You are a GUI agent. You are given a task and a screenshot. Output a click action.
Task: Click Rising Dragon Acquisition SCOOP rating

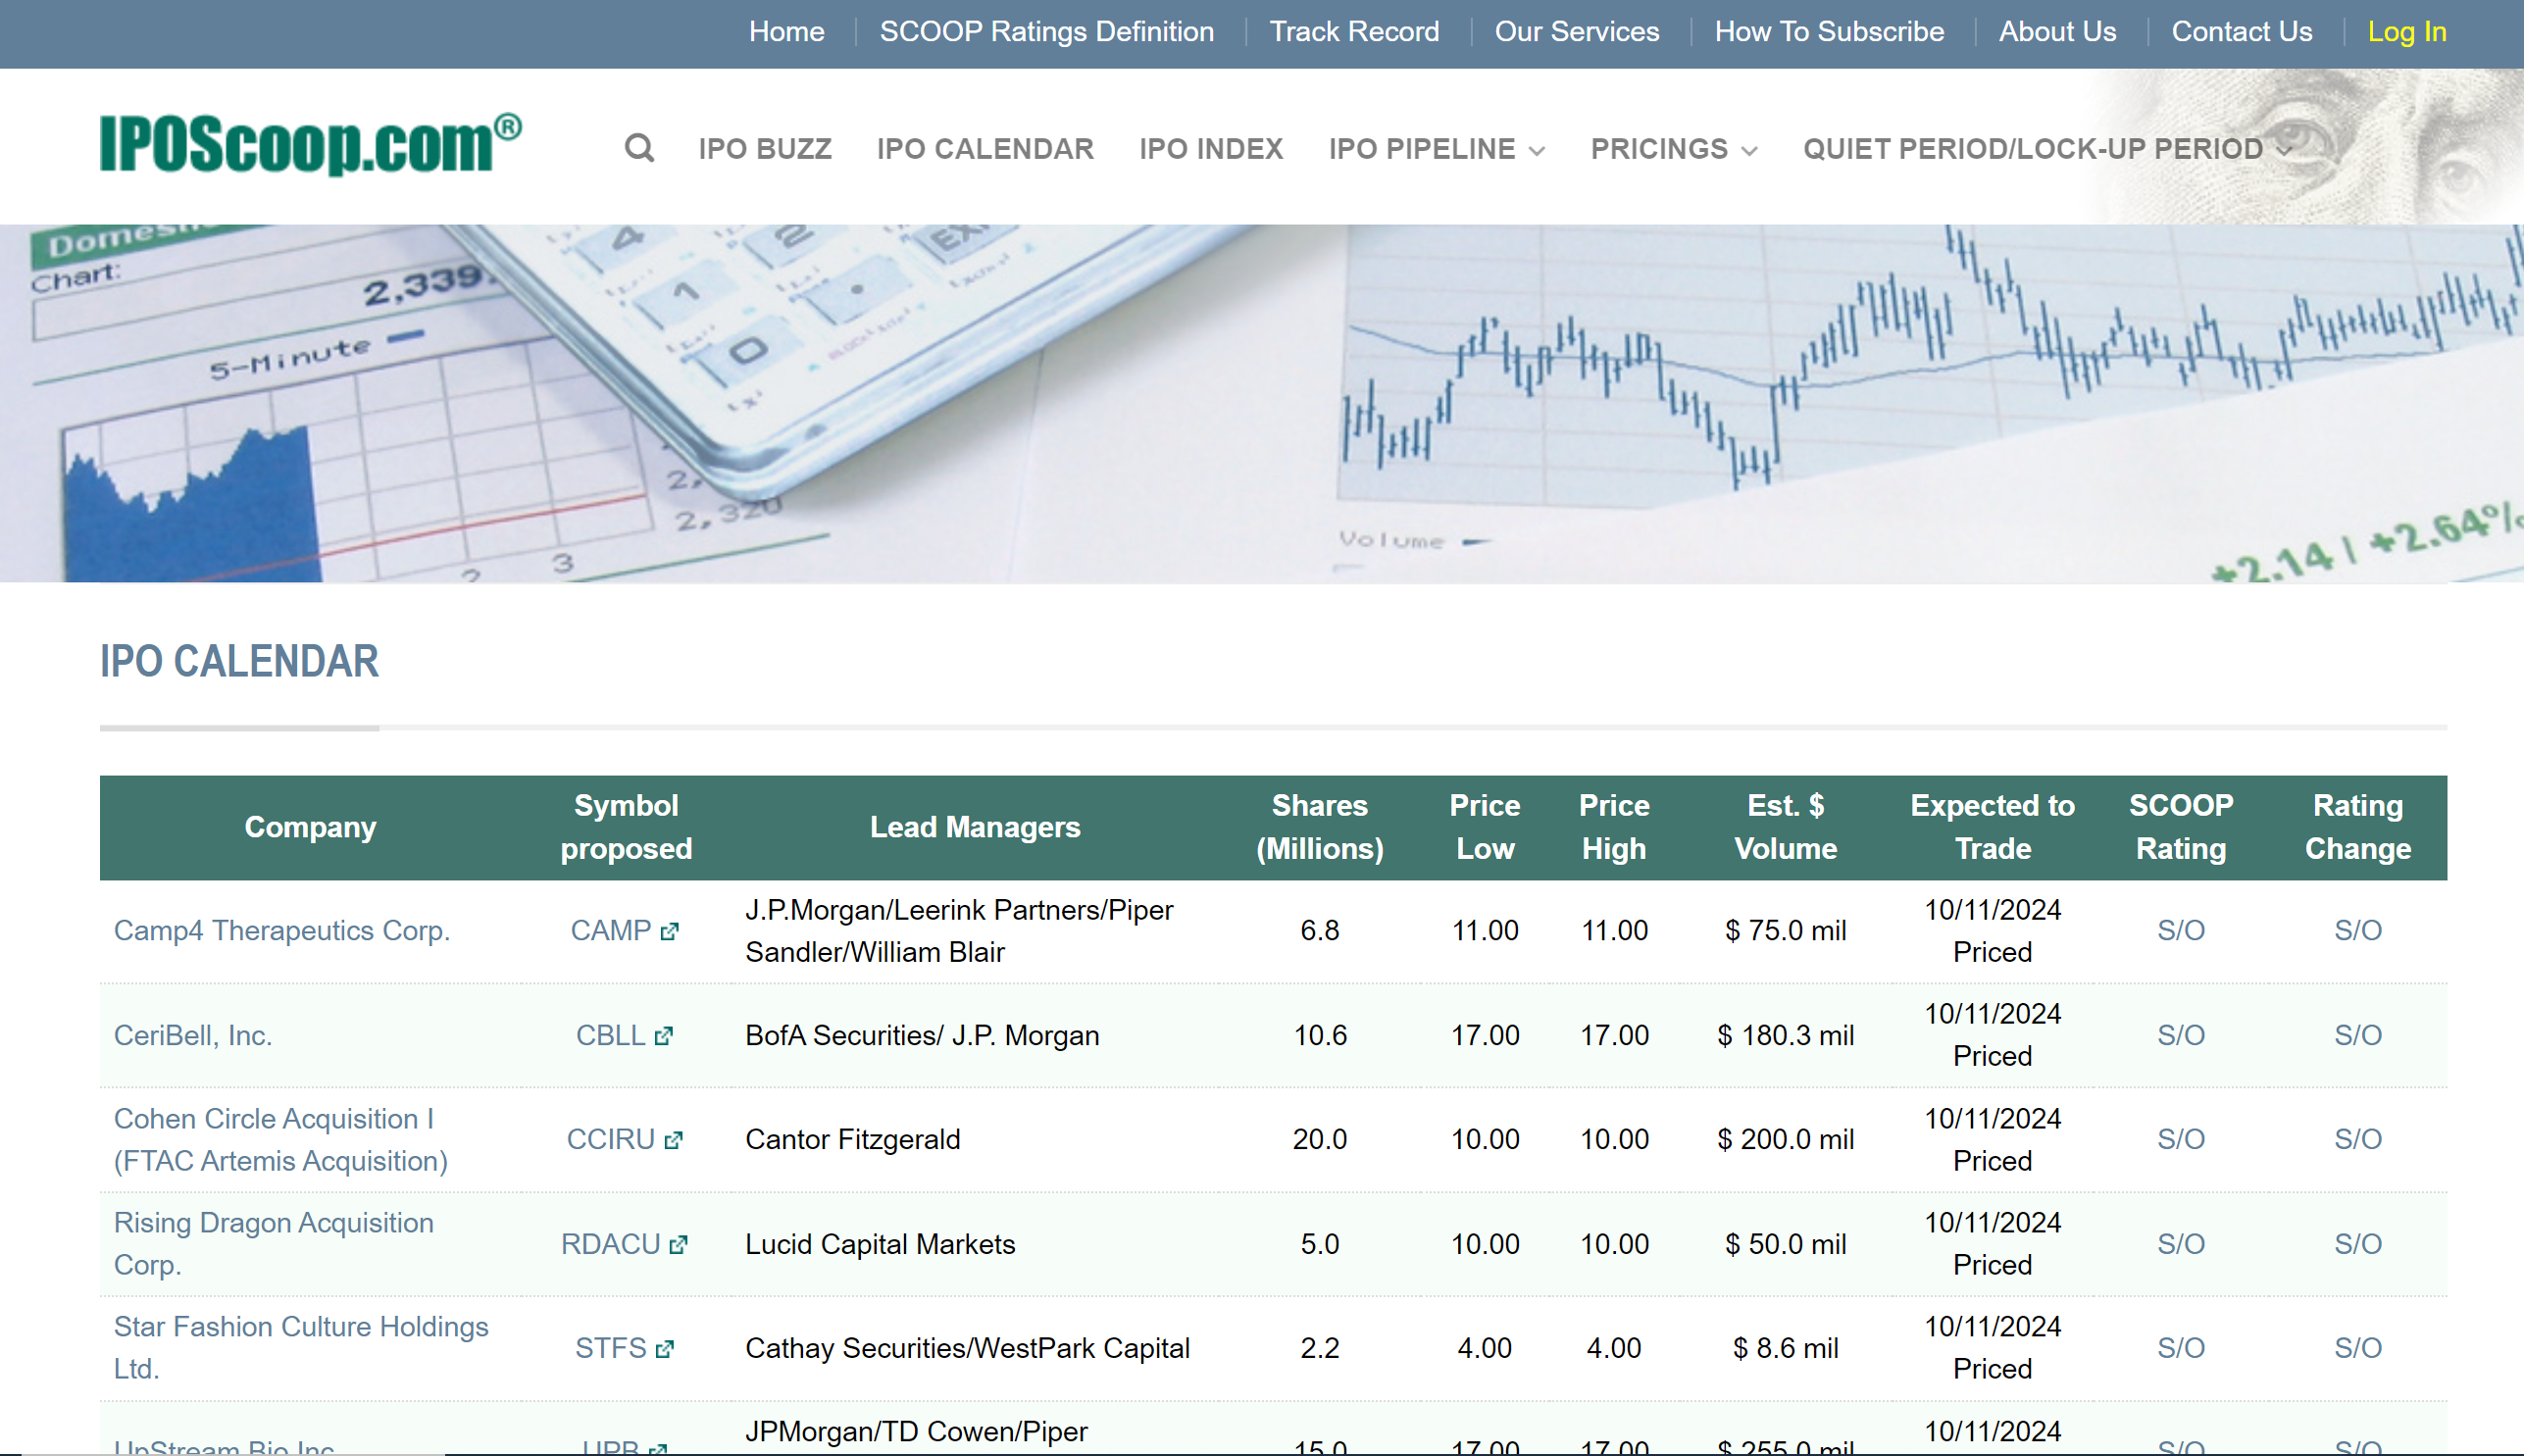(x=2180, y=1244)
